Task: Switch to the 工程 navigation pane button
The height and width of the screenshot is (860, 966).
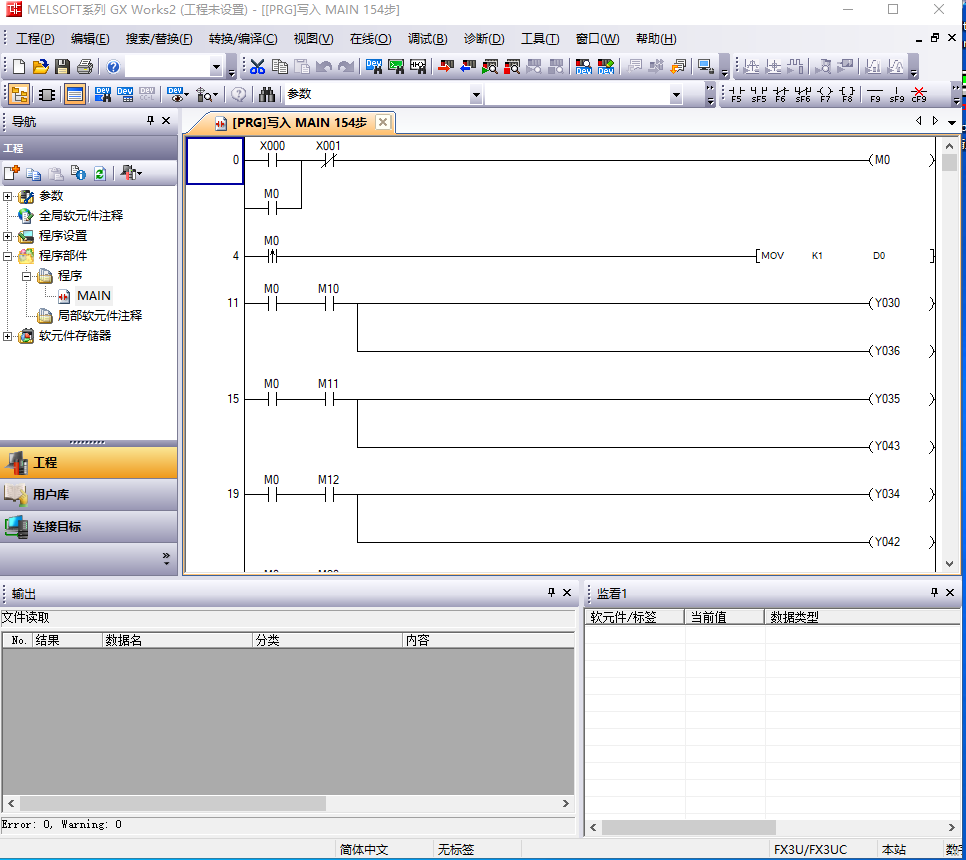Action: click(89, 463)
